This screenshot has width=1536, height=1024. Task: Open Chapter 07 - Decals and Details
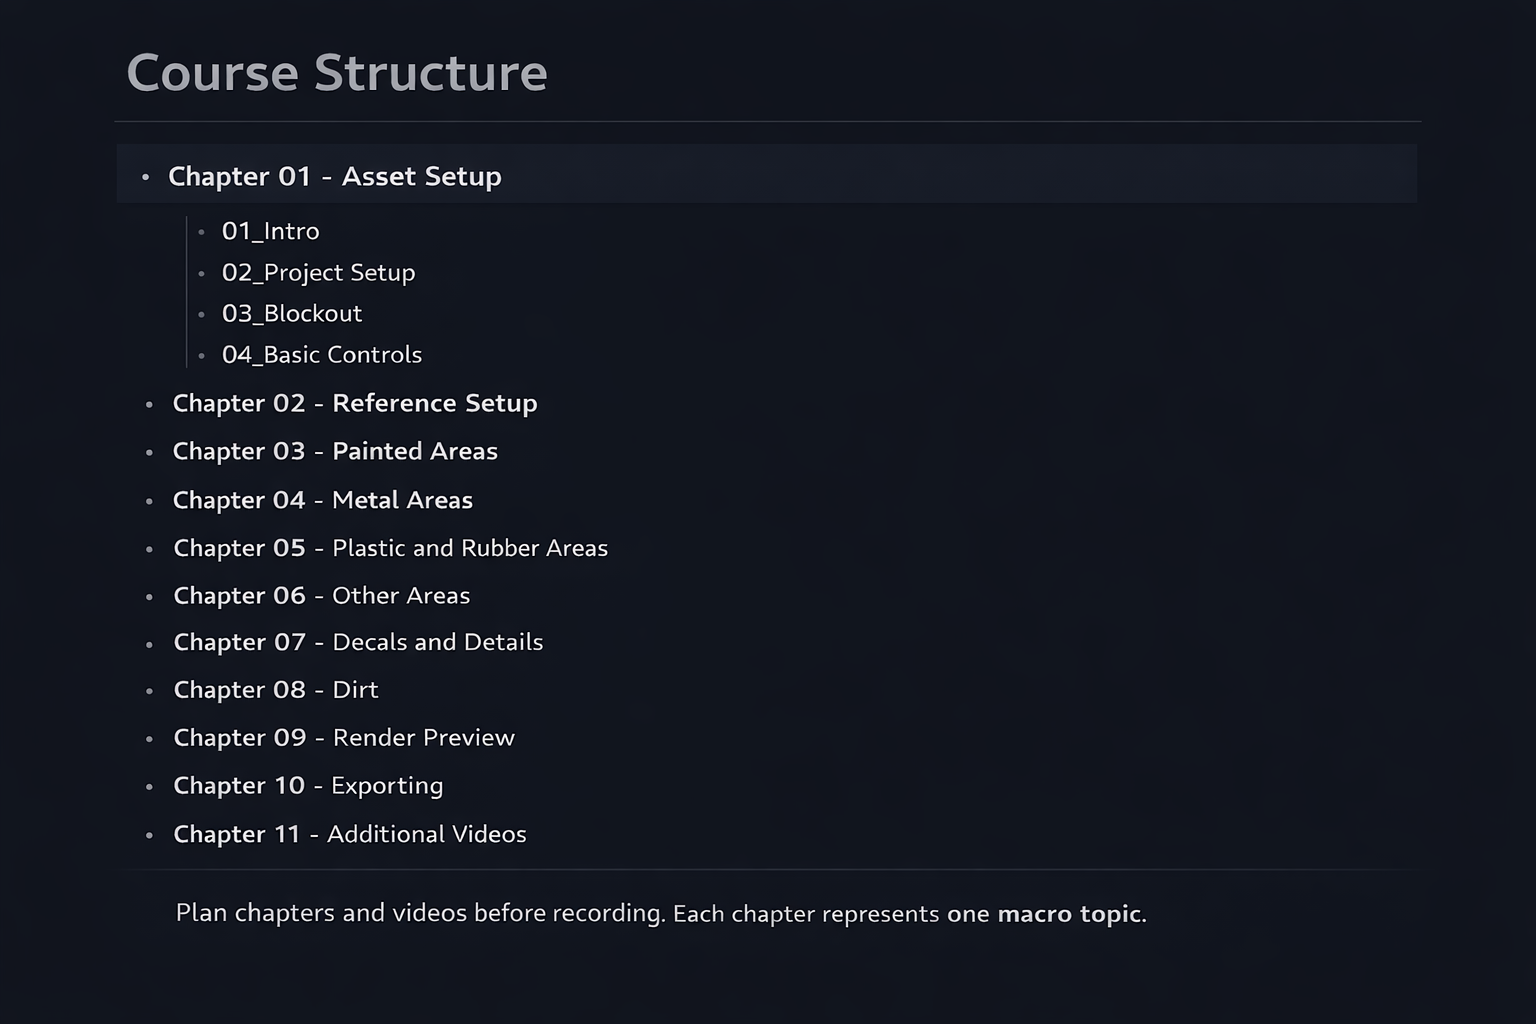(x=358, y=642)
